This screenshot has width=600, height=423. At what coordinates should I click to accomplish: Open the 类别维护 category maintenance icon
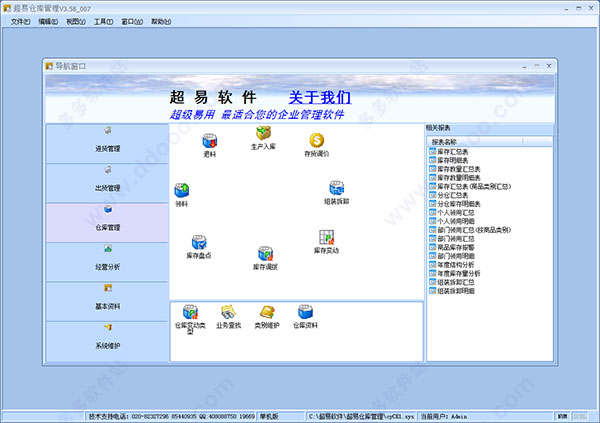point(267,317)
